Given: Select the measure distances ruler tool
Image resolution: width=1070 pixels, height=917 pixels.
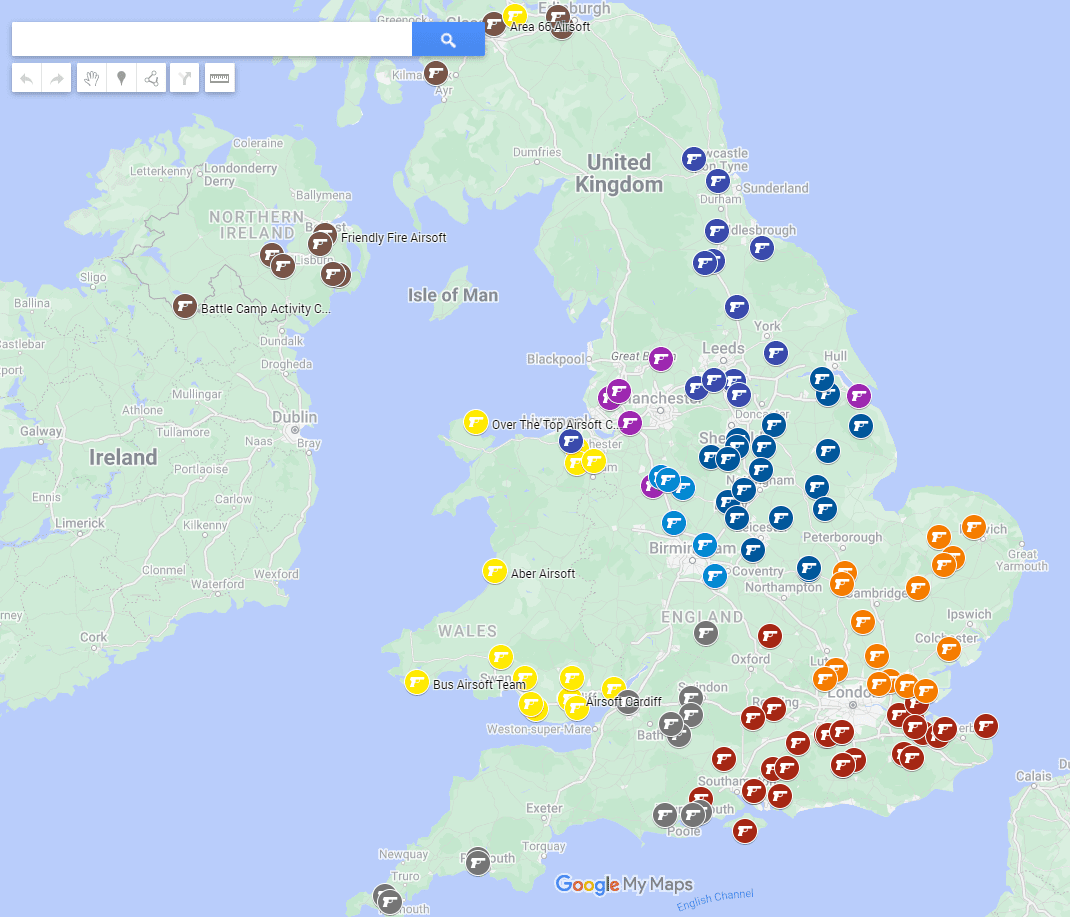Looking at the screenshot, I should click(219, 77).
